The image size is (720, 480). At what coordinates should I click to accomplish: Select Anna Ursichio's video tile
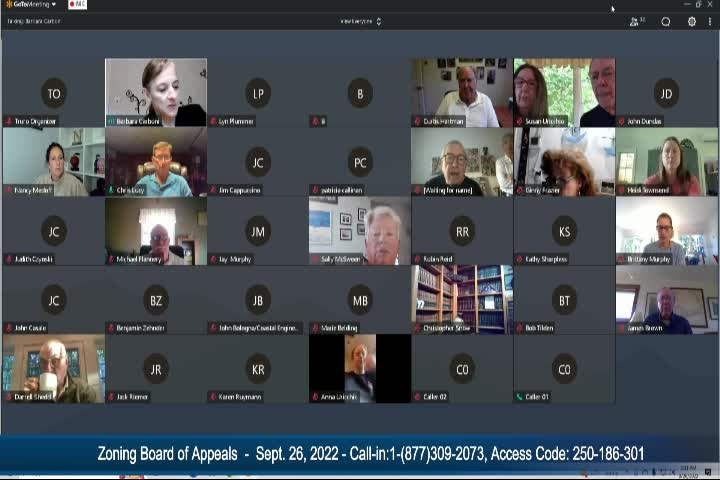(x=360, y=365)
